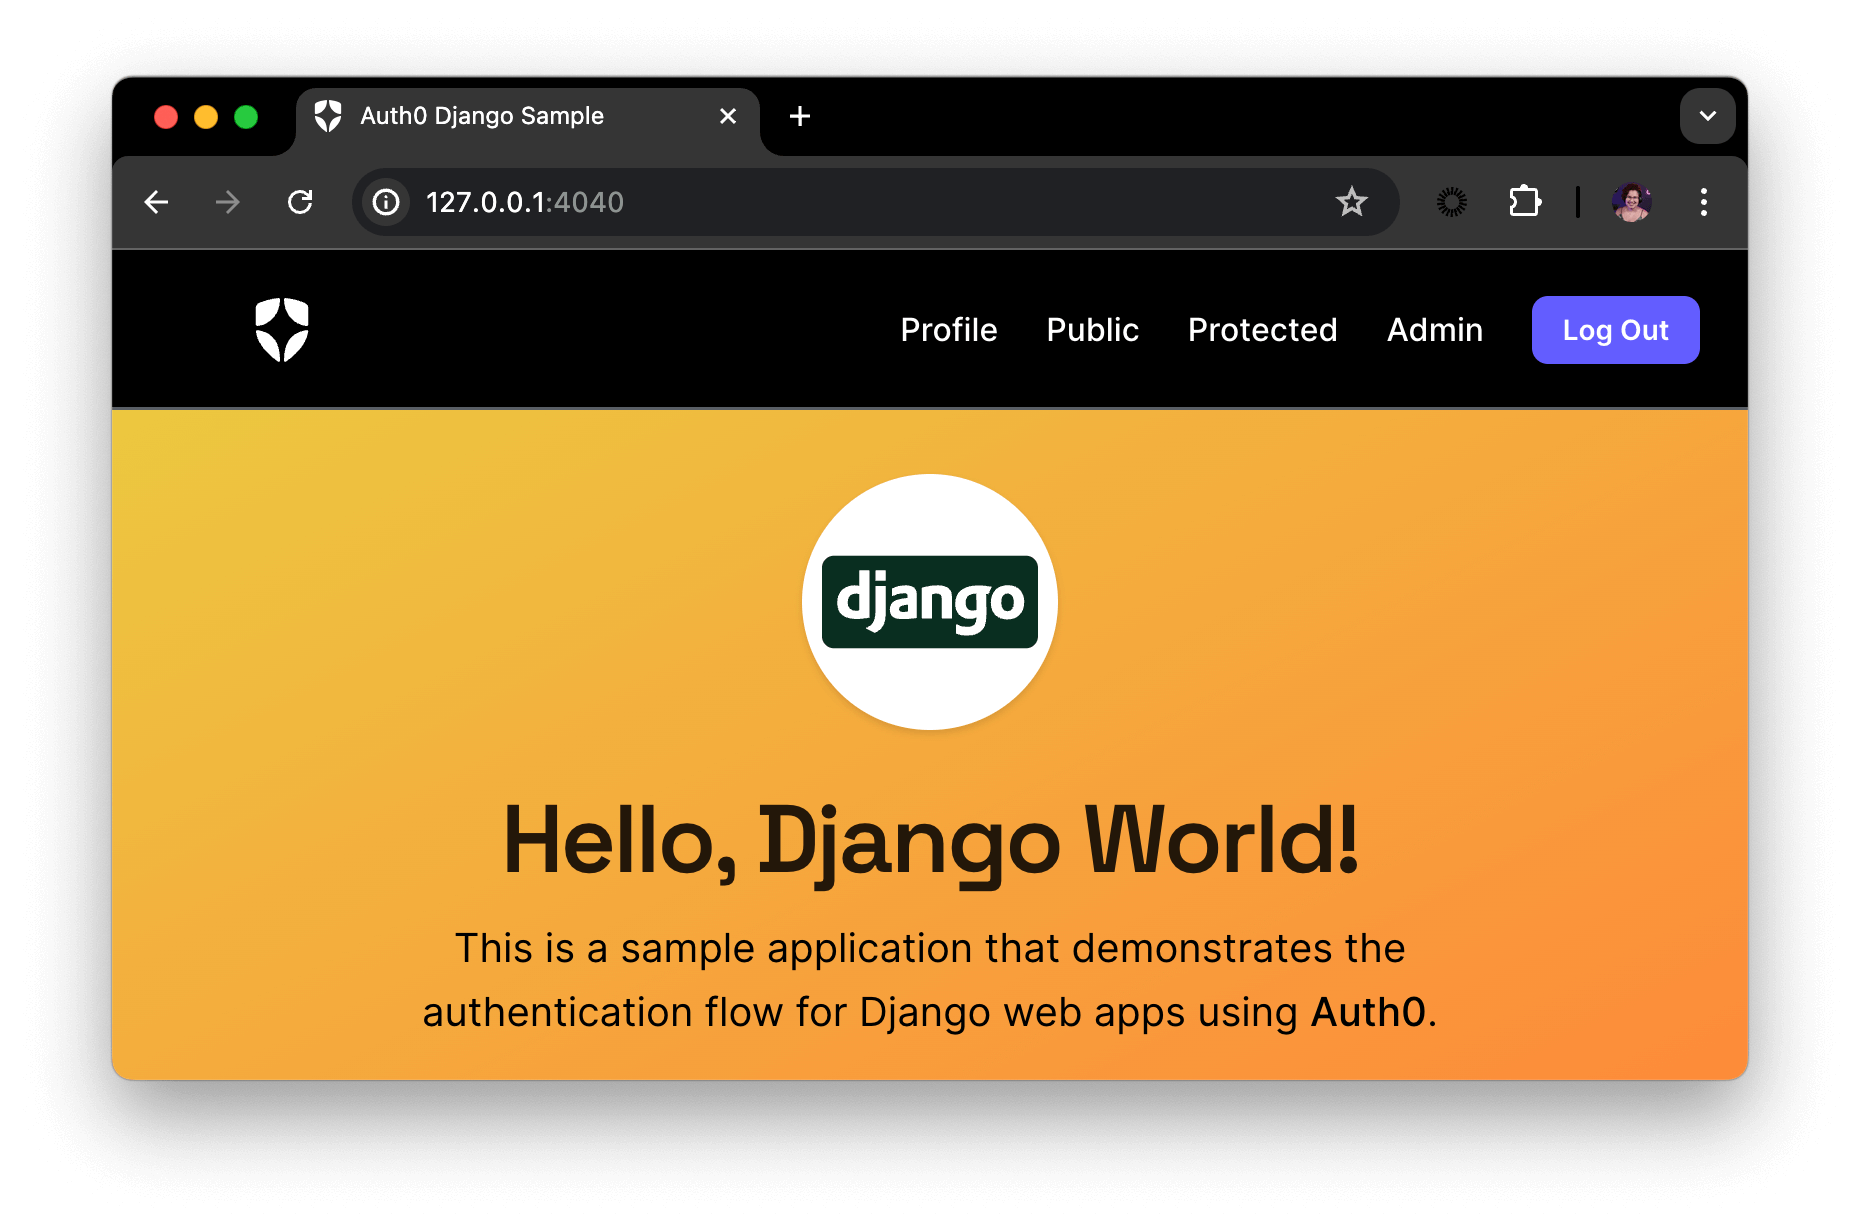Open the Profile navigation menu item
1860x1228 pixels.
pos(948,329)
